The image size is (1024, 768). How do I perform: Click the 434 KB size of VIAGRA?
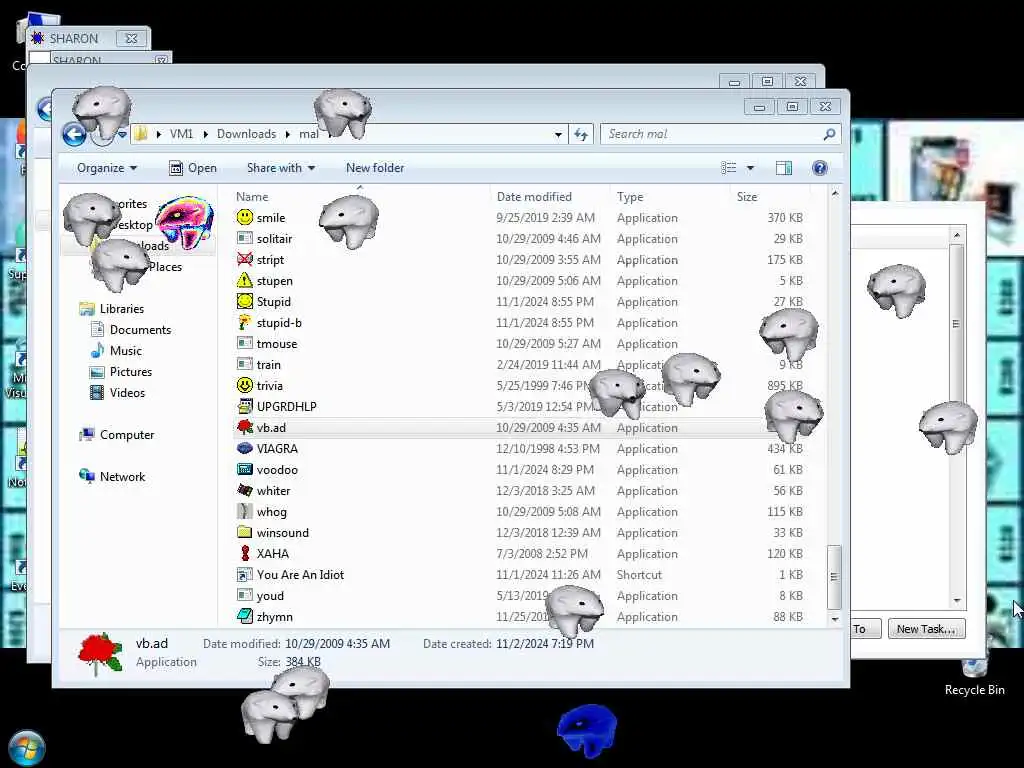tap(784, 449)
